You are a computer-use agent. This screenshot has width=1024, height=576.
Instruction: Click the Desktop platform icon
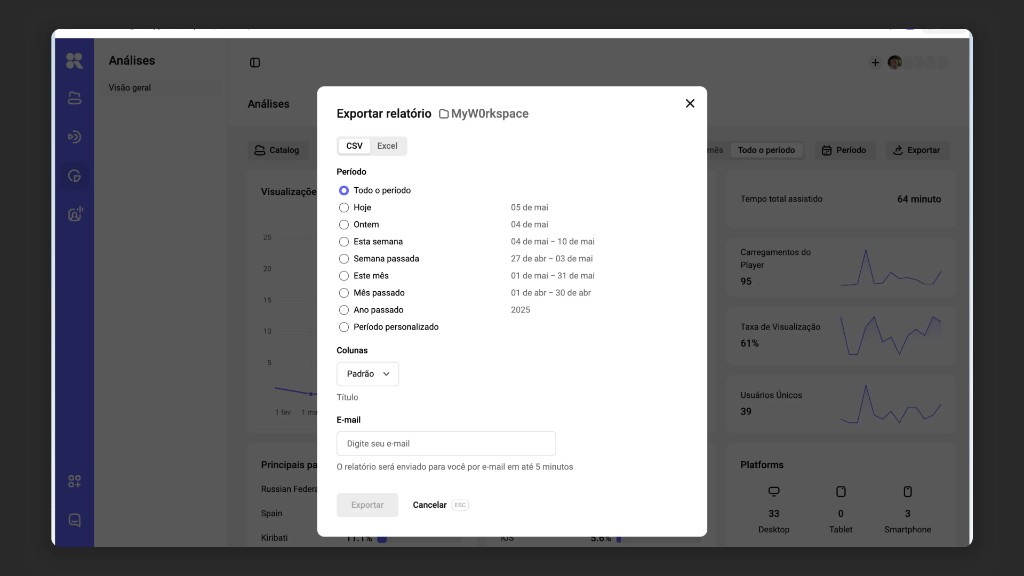tap(774, 491)
